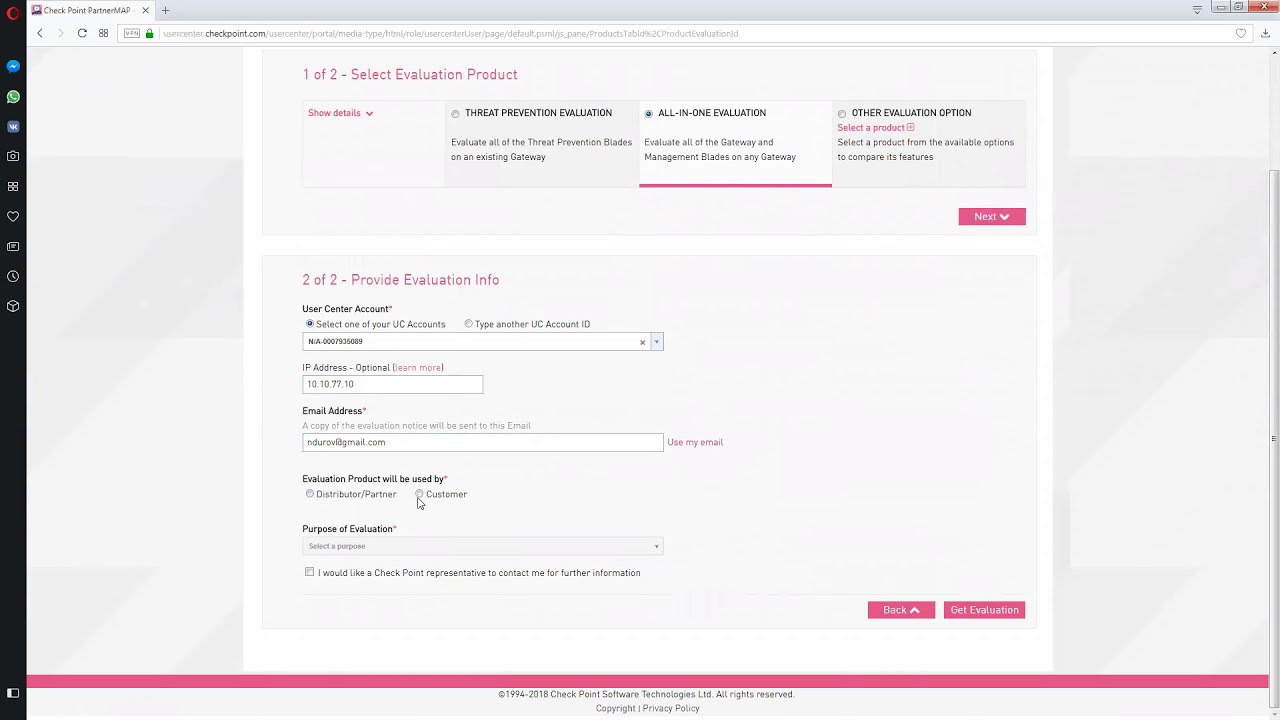
Task: Select Other Evaluation Option radio button
Action: (842, 114)
